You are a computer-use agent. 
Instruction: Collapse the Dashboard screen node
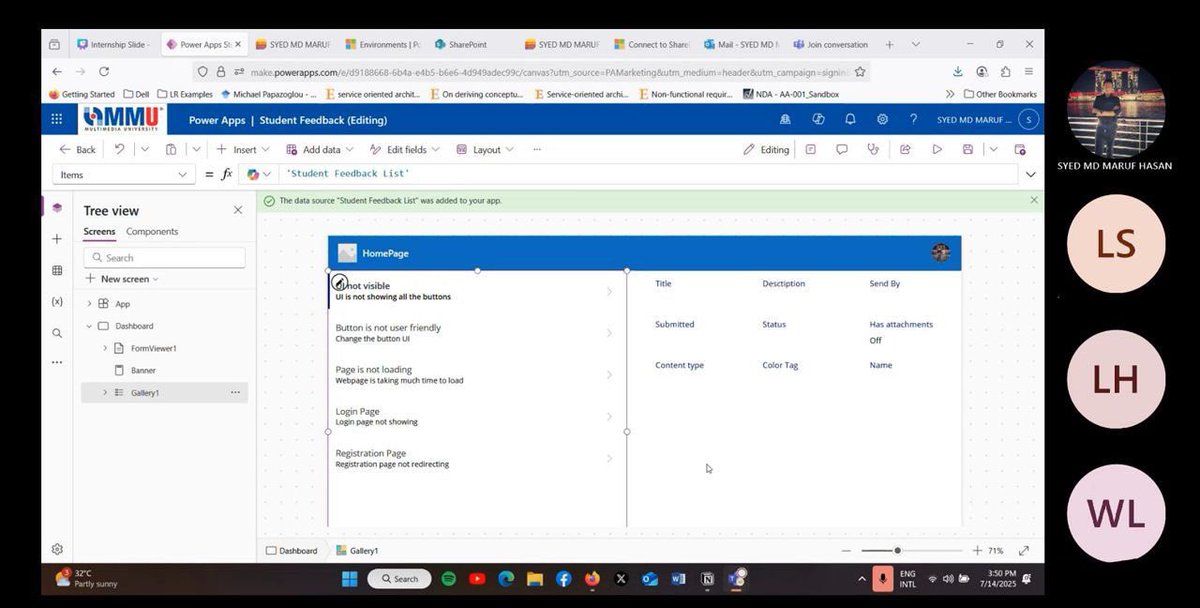[x=89, y=326]
